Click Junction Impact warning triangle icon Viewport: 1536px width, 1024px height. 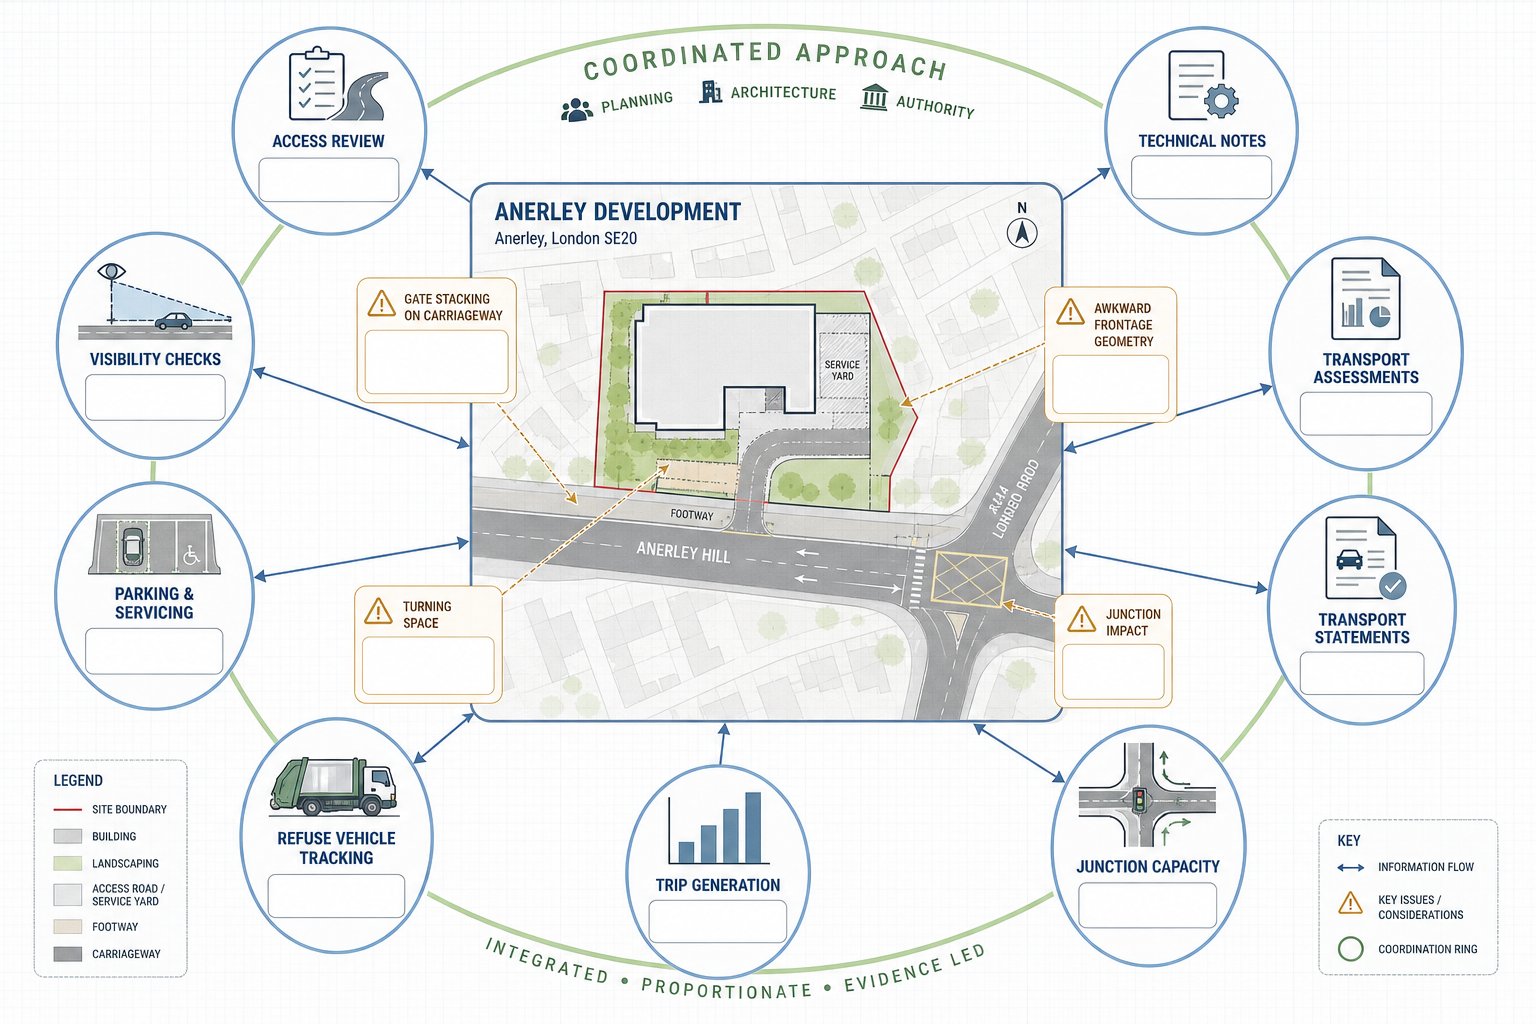[1081, 619]
